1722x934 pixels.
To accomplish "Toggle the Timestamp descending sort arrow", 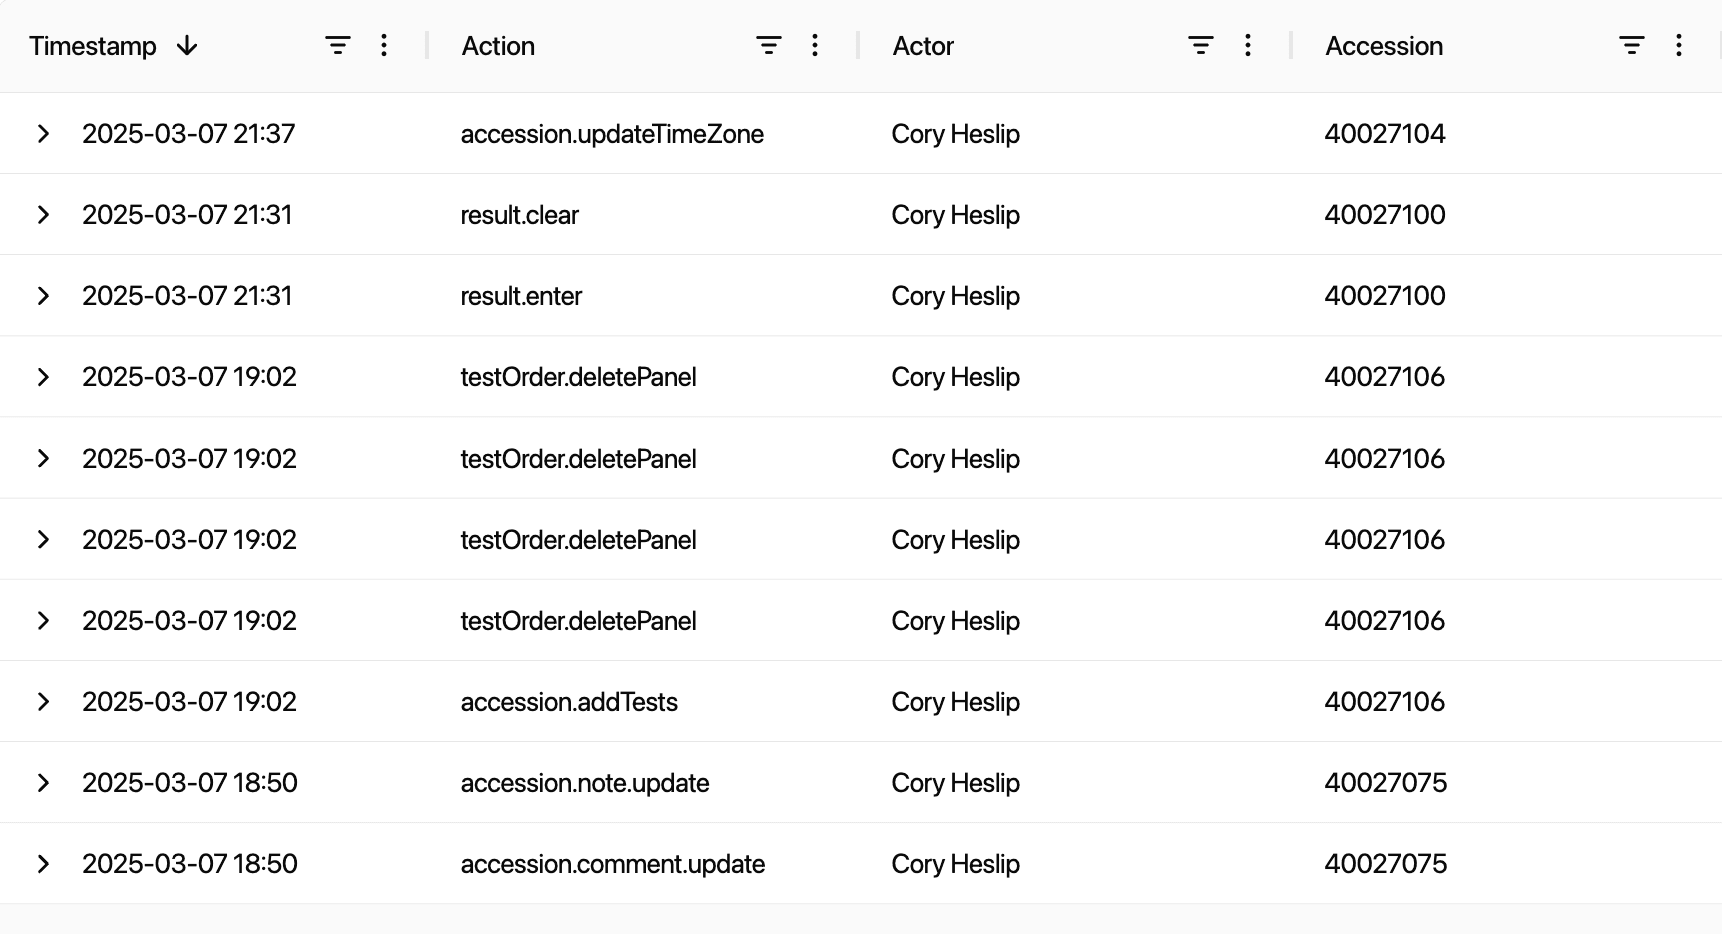I will 187,46.
